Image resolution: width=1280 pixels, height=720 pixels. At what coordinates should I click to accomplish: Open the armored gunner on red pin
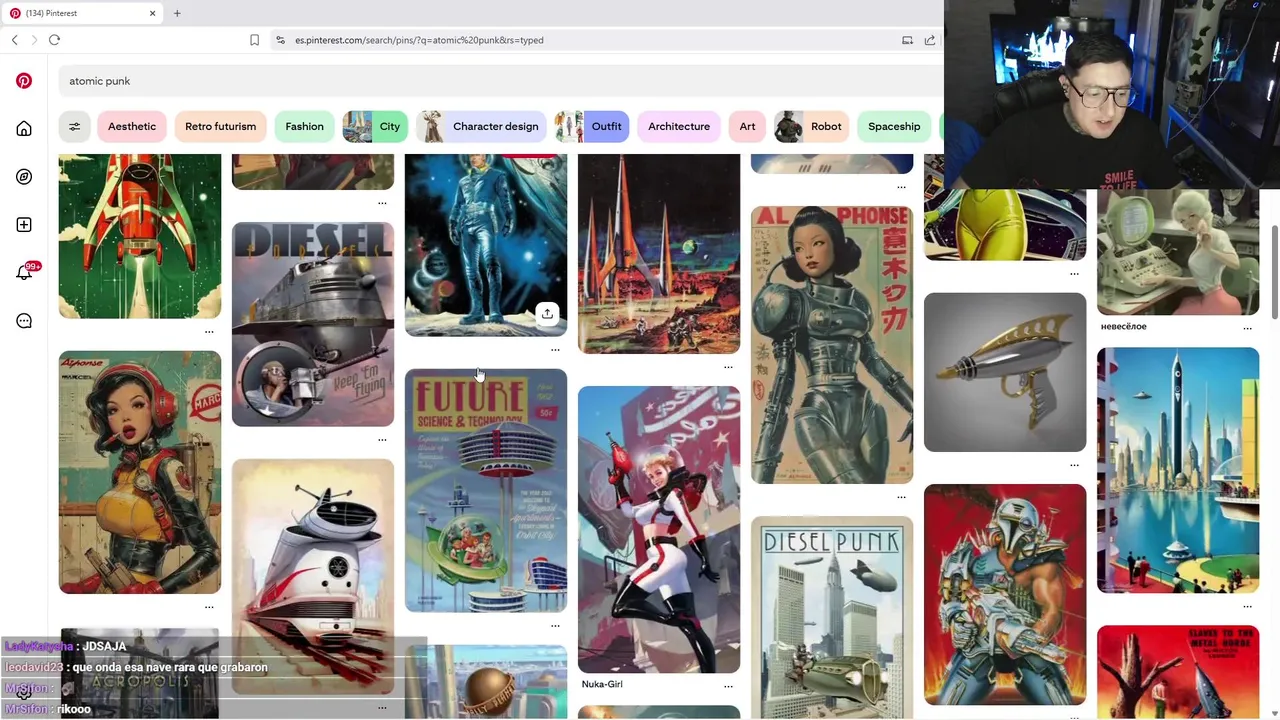[1005, 595]
